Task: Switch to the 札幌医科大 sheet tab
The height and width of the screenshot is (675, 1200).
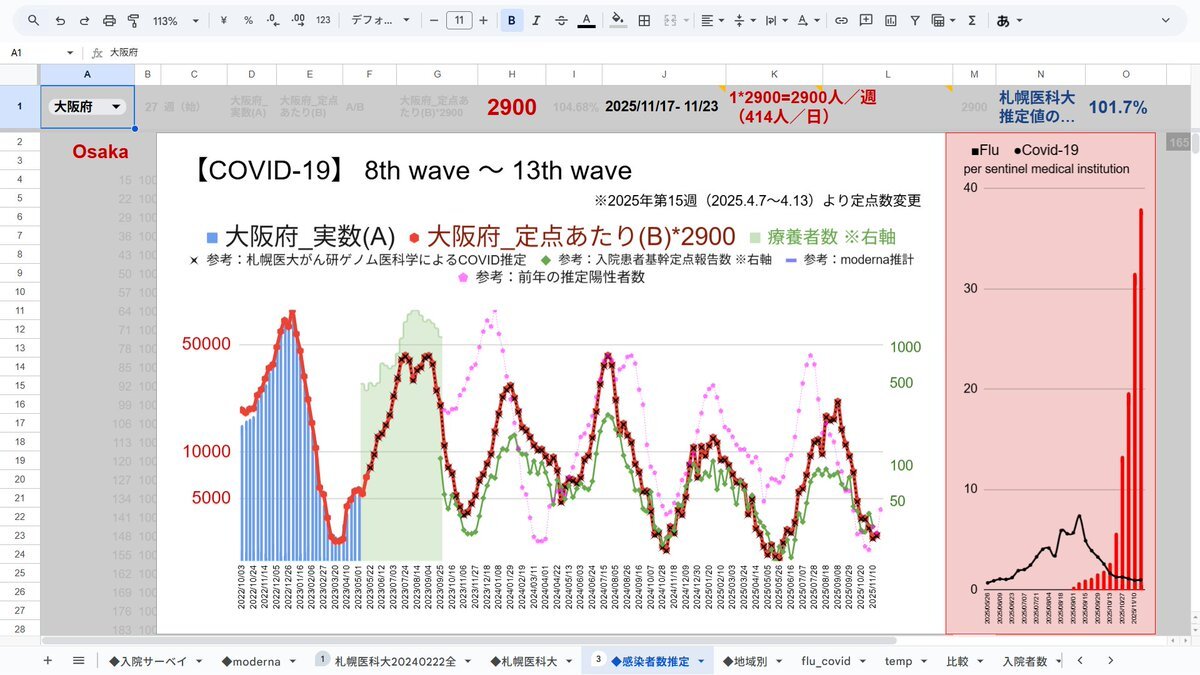Action: pos(530,661)
